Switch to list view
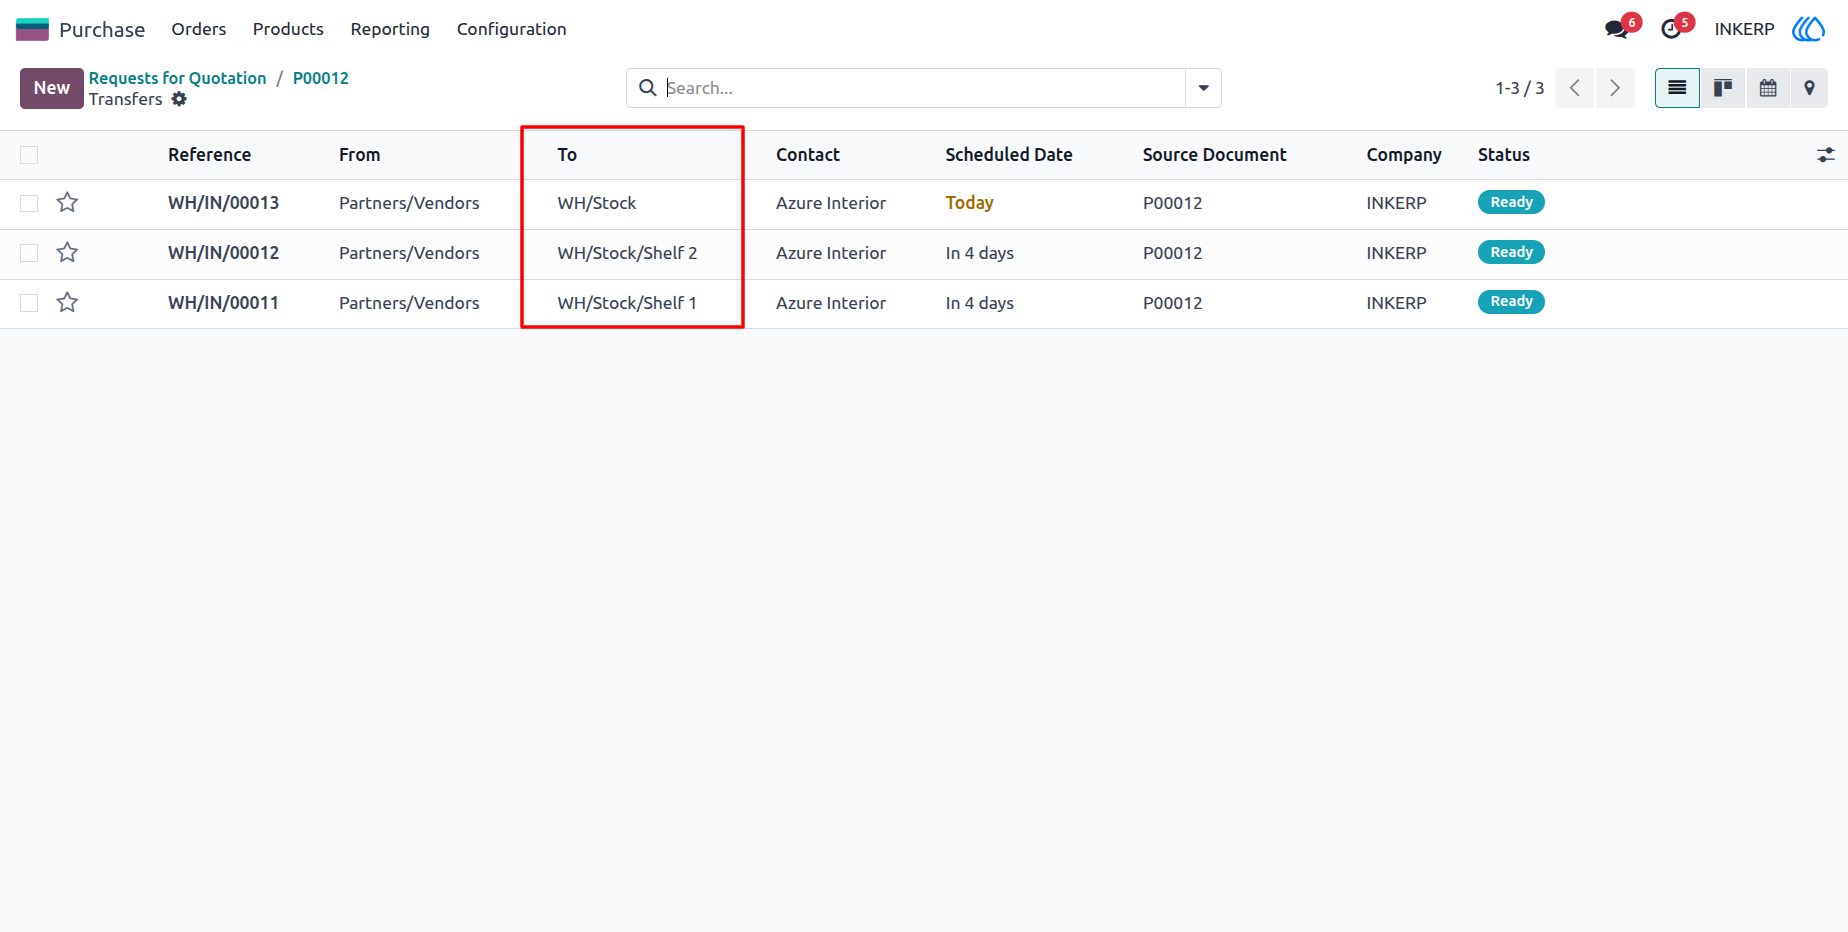The image size is (1848, 932). point(1677,88)
